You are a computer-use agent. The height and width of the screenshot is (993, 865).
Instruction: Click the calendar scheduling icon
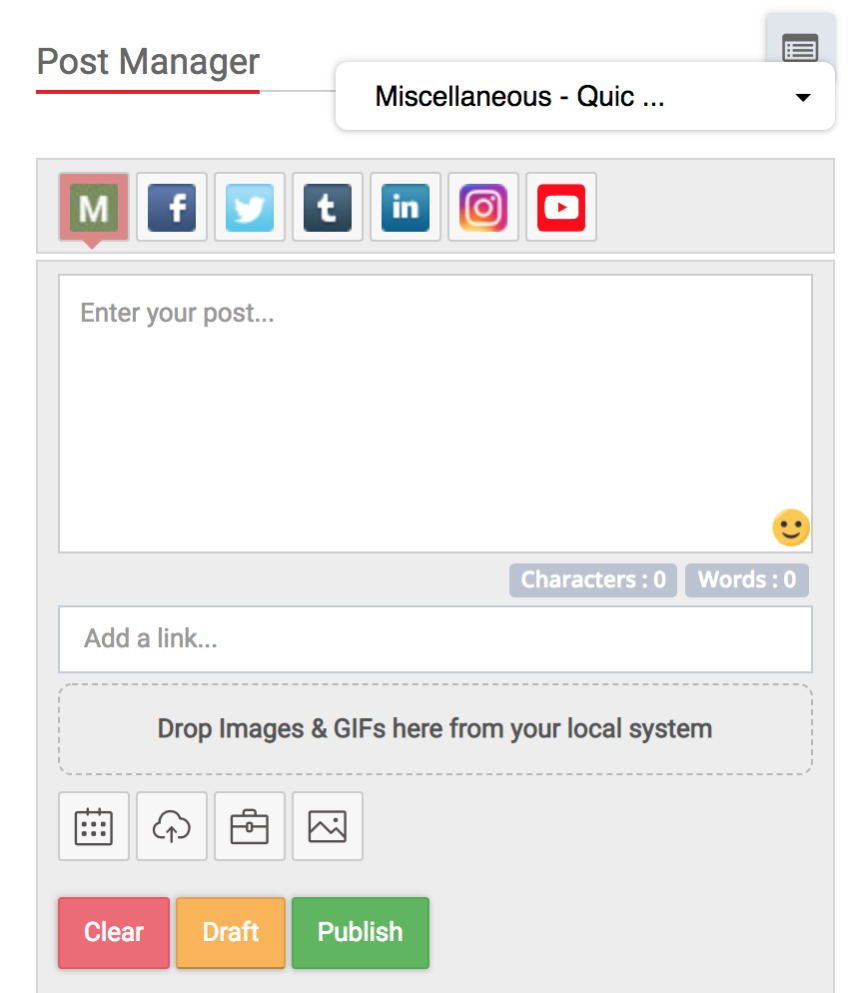point(93,826)
